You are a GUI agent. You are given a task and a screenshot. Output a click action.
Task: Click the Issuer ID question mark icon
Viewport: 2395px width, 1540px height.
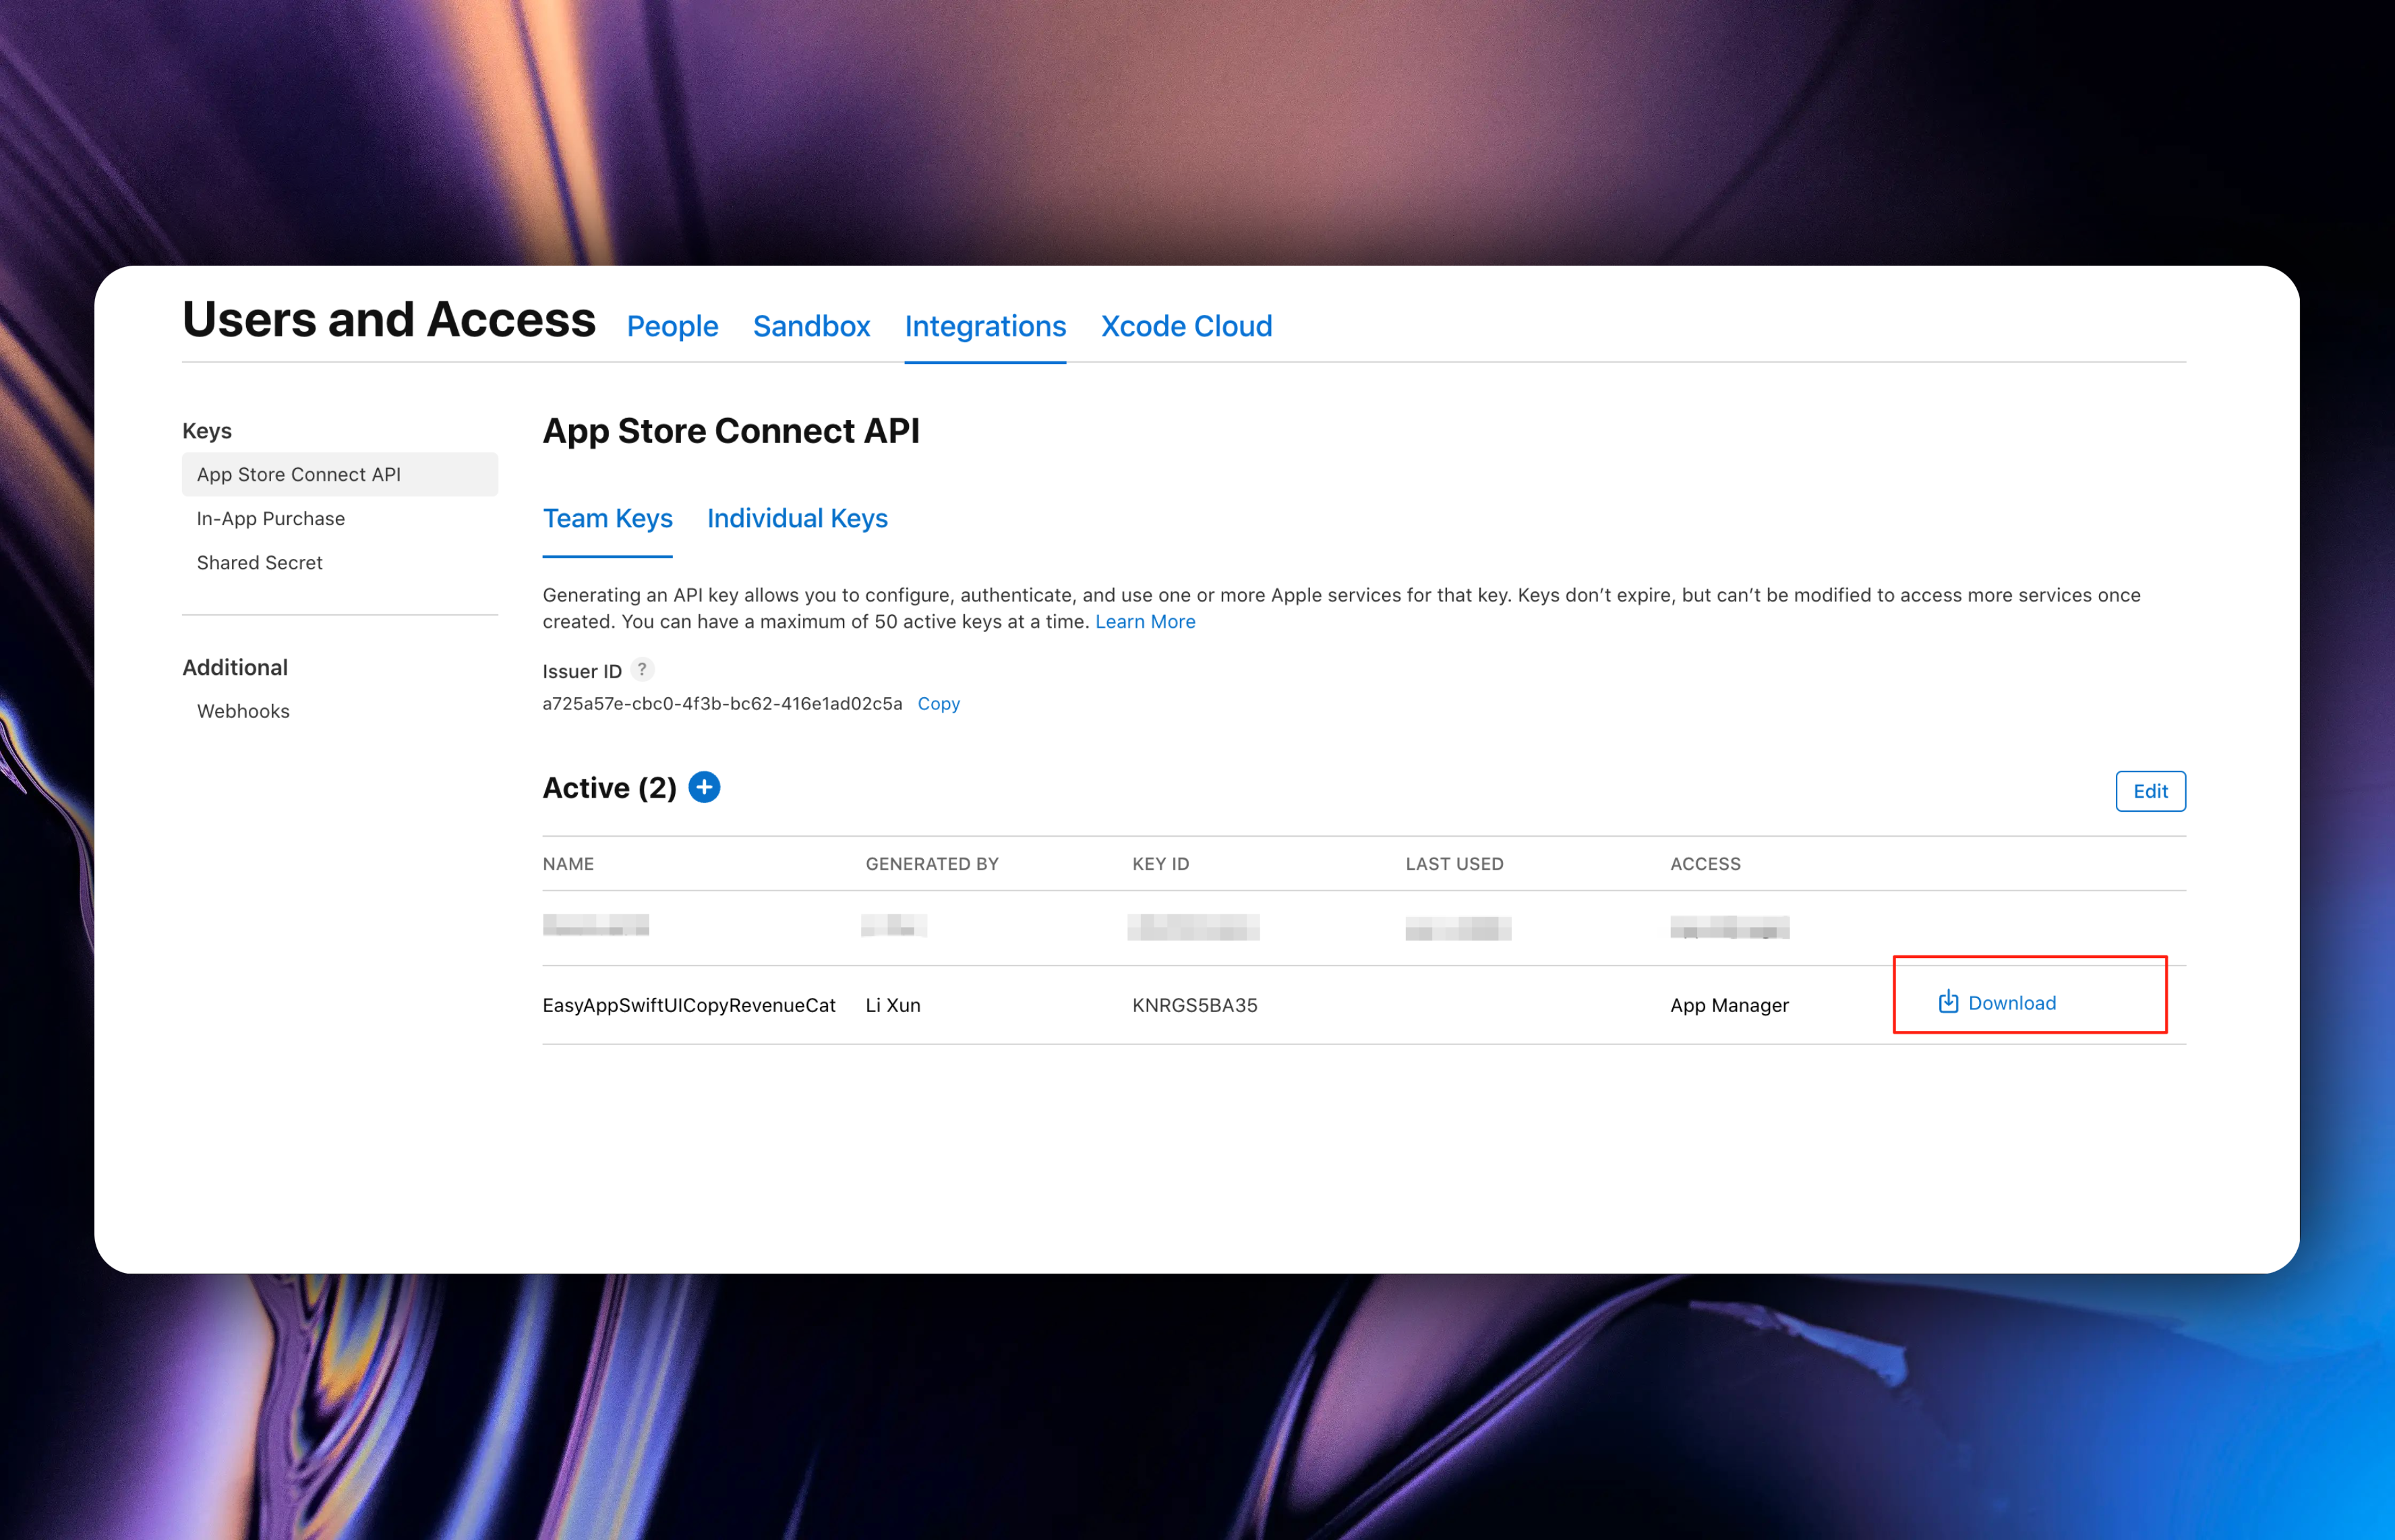pyautogui.click(x=642, y=670)
